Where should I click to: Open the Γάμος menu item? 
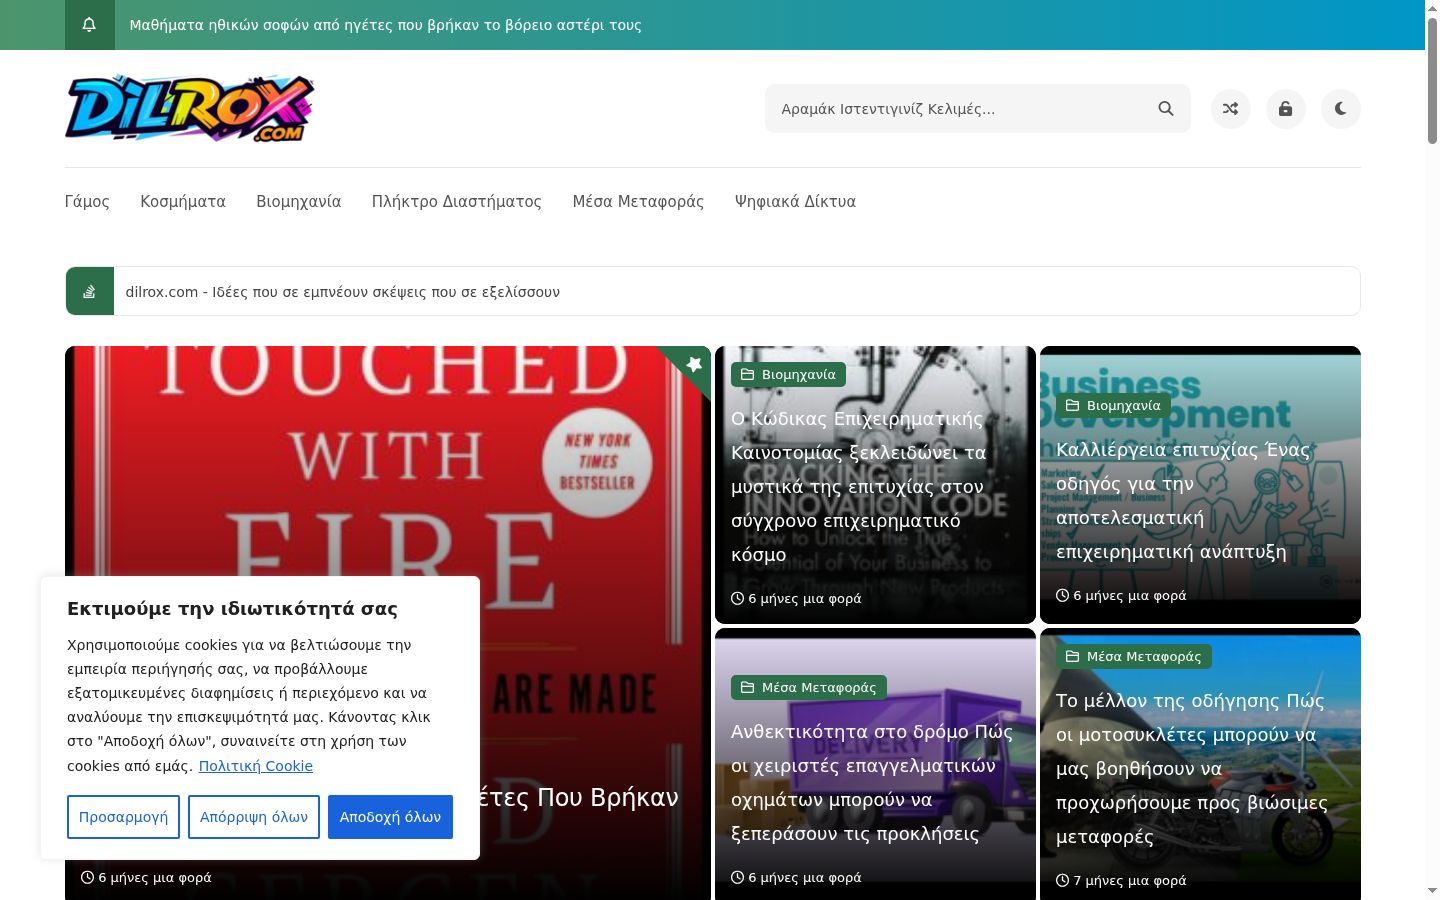click(x=87, y=202)
